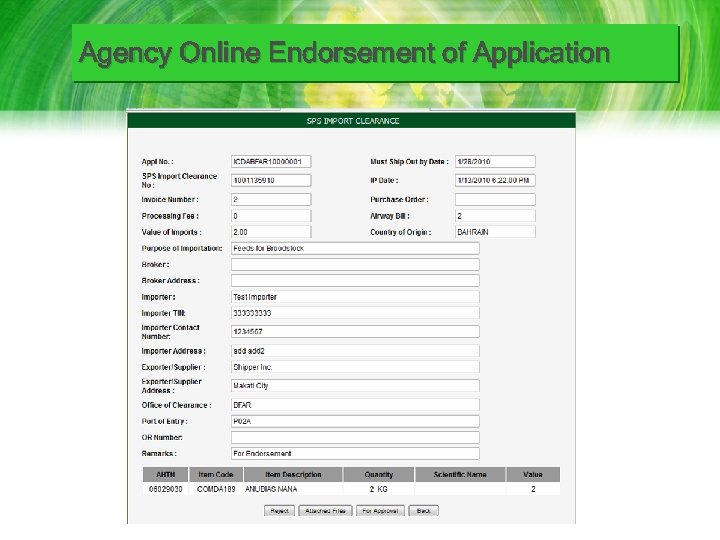Click the Purpose of Importation field
The image size is (720, 540).
tap(355, 248)
